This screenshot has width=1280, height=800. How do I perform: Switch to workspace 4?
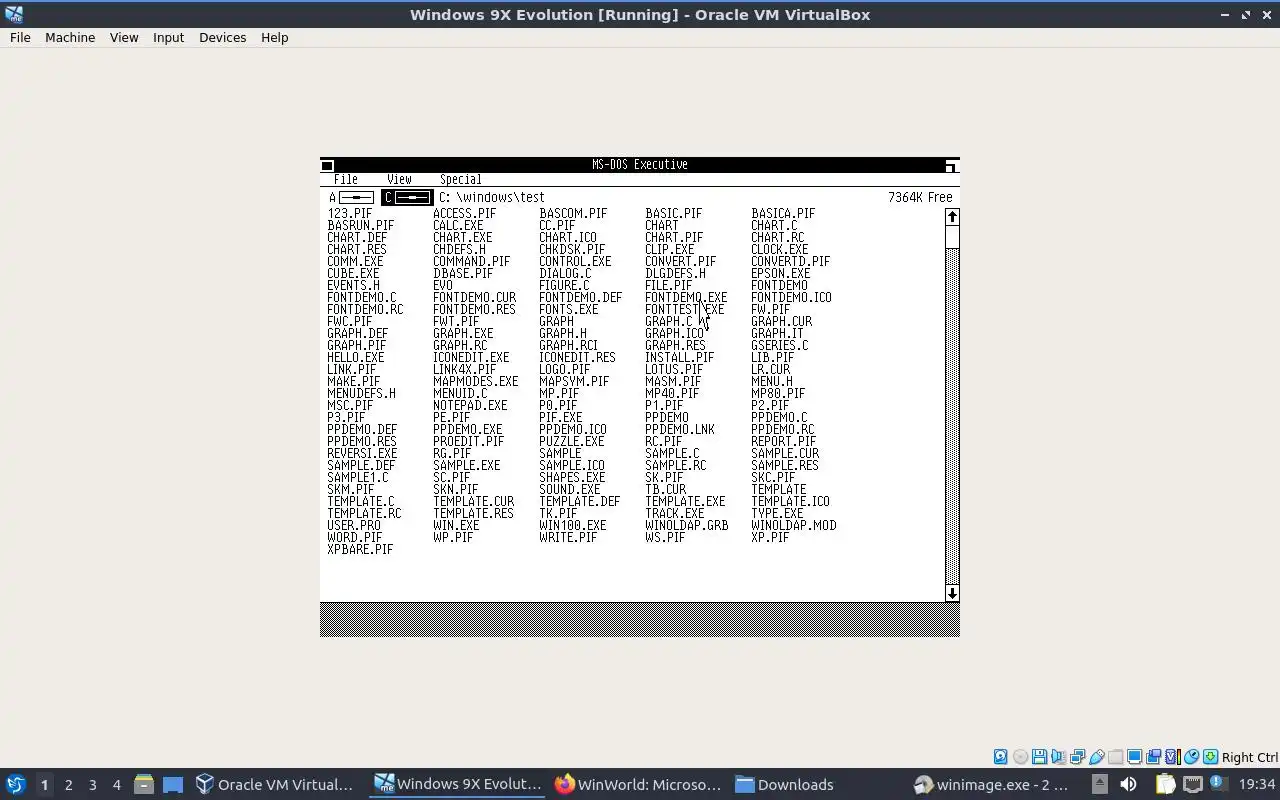(116, 784)
